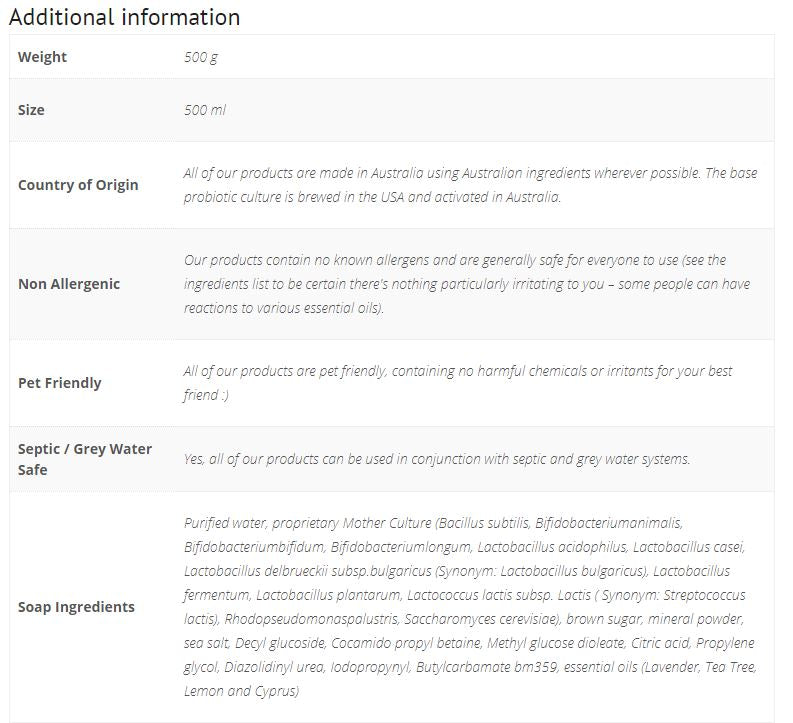The width and height of the screenshot is (793, 723).
Task: Click the Lemon and Cyprus text
Action: [x=241, y=691]
